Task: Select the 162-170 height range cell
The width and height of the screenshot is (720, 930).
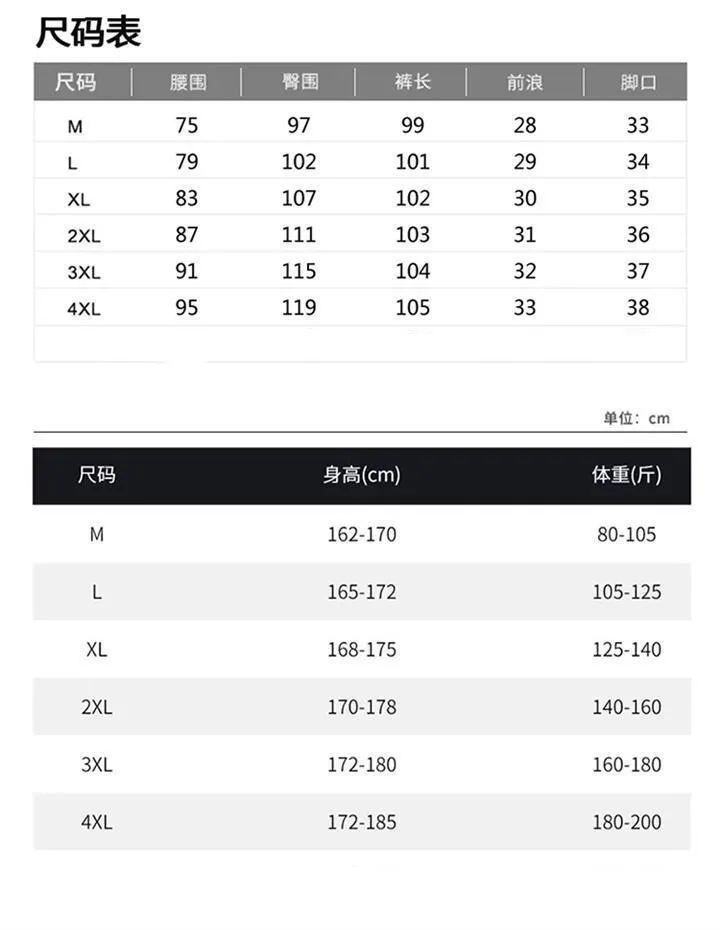Action: pos(361,534)
